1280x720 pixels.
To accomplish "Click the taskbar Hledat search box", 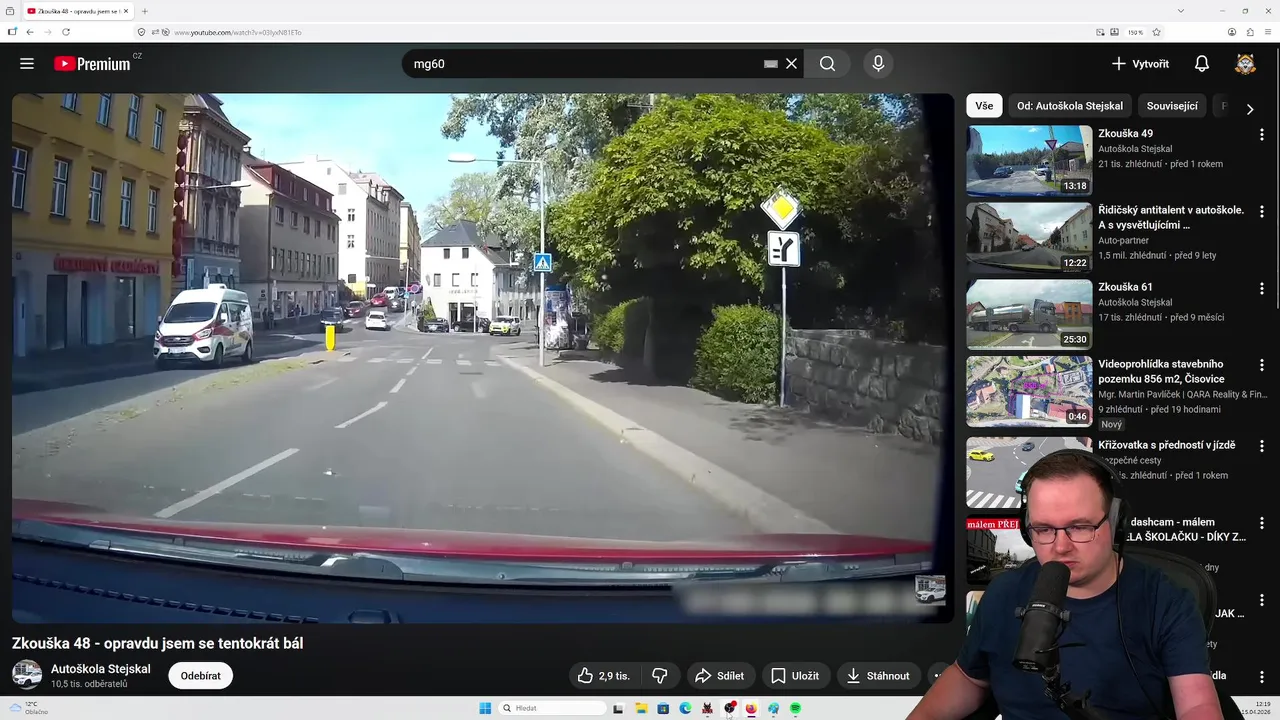I will pos(553,708).
